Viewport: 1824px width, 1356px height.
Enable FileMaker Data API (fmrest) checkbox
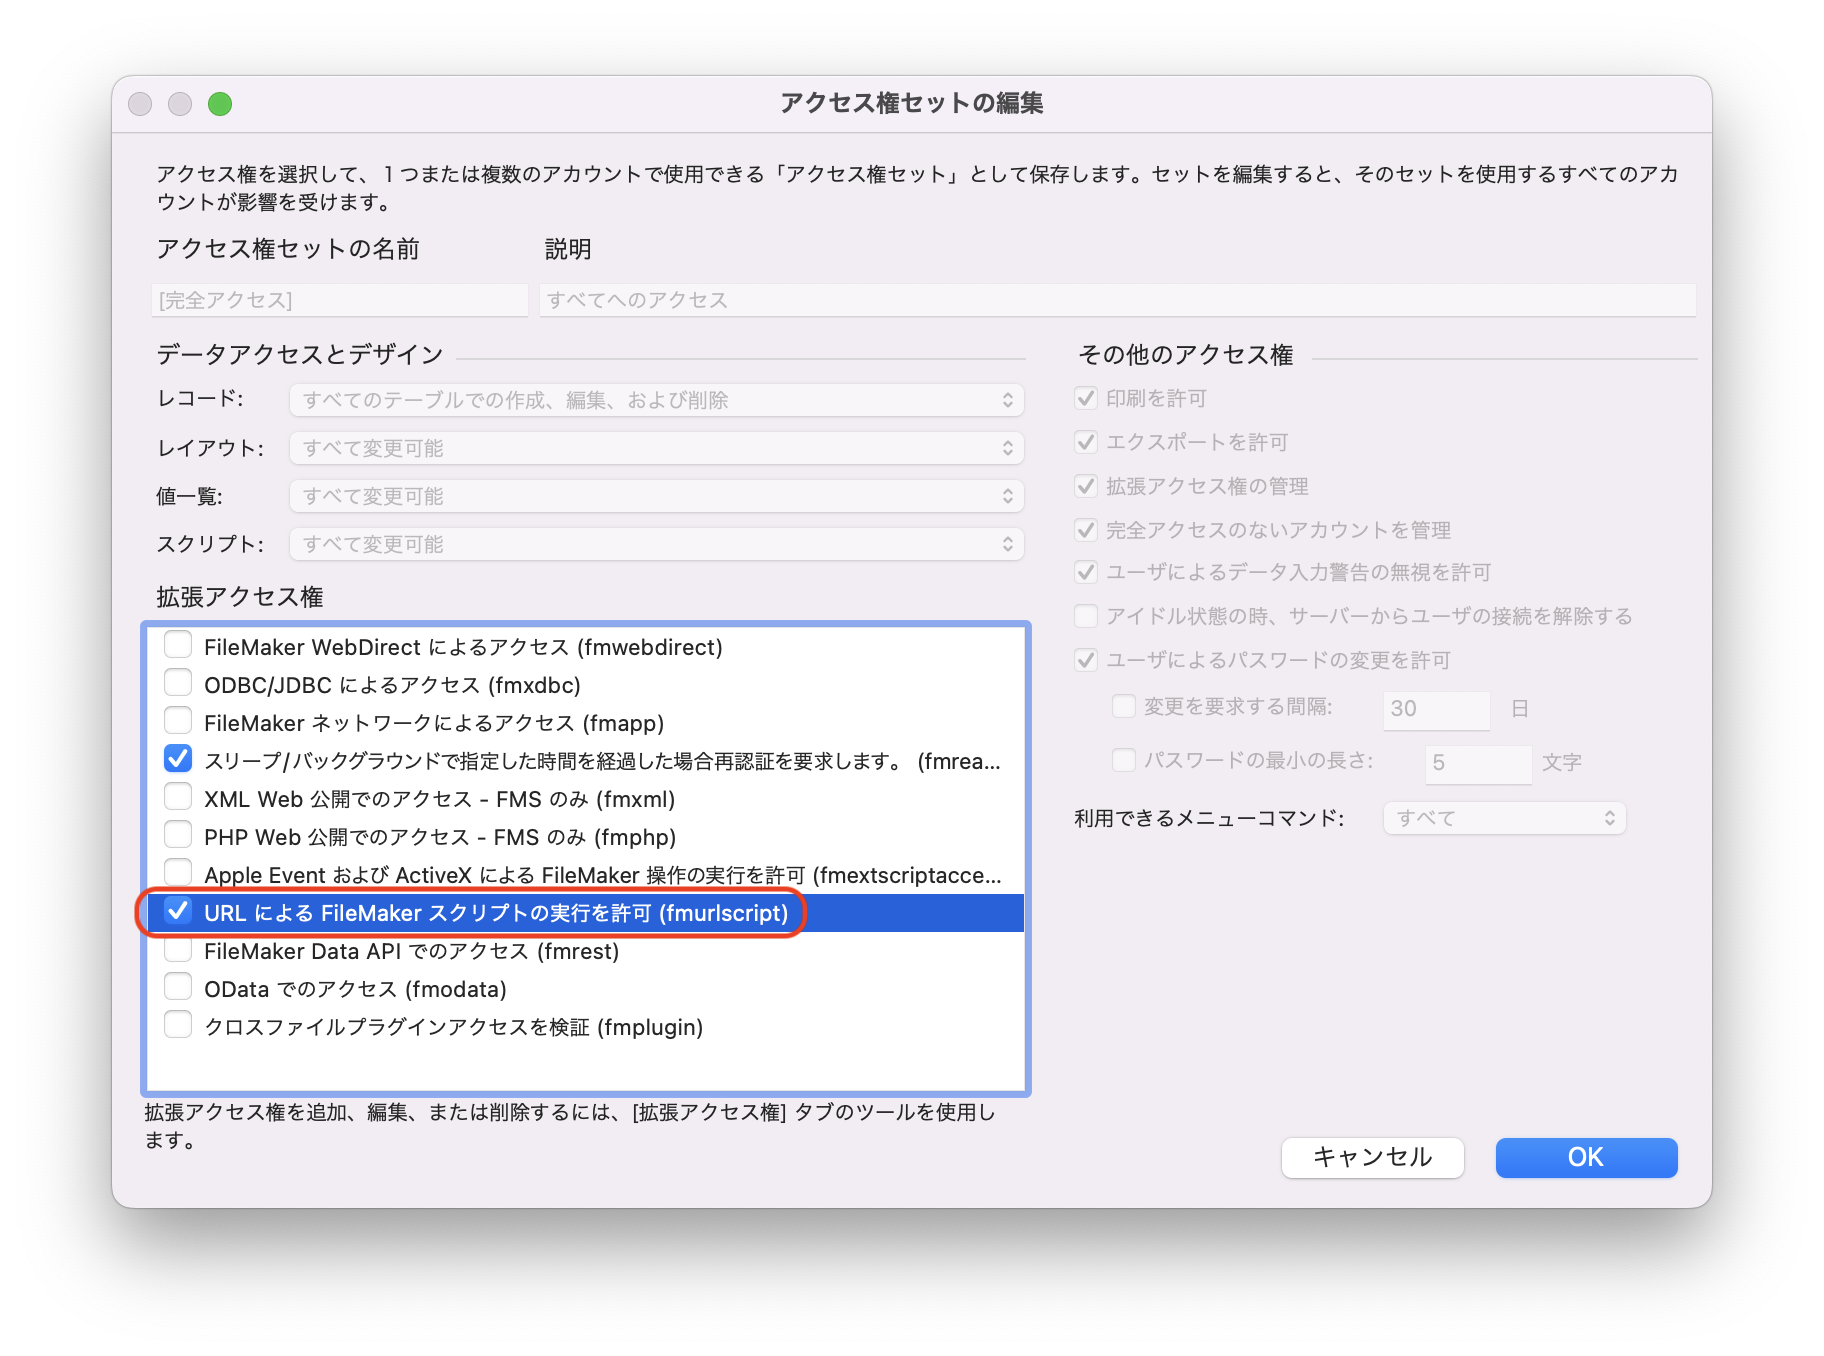(178, 949)
